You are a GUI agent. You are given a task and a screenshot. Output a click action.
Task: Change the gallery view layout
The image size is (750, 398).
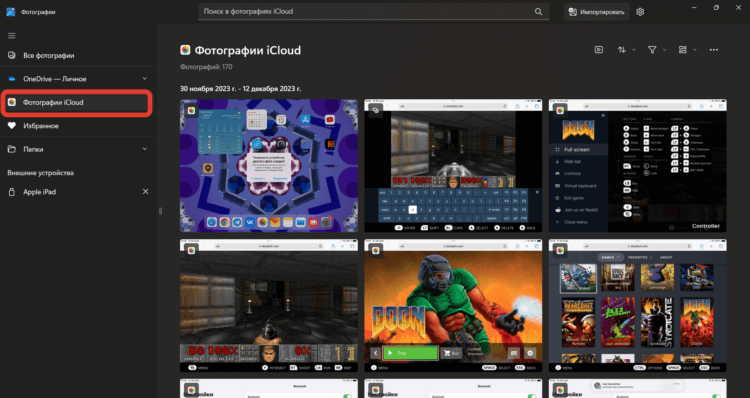click(x=683, y=50)
